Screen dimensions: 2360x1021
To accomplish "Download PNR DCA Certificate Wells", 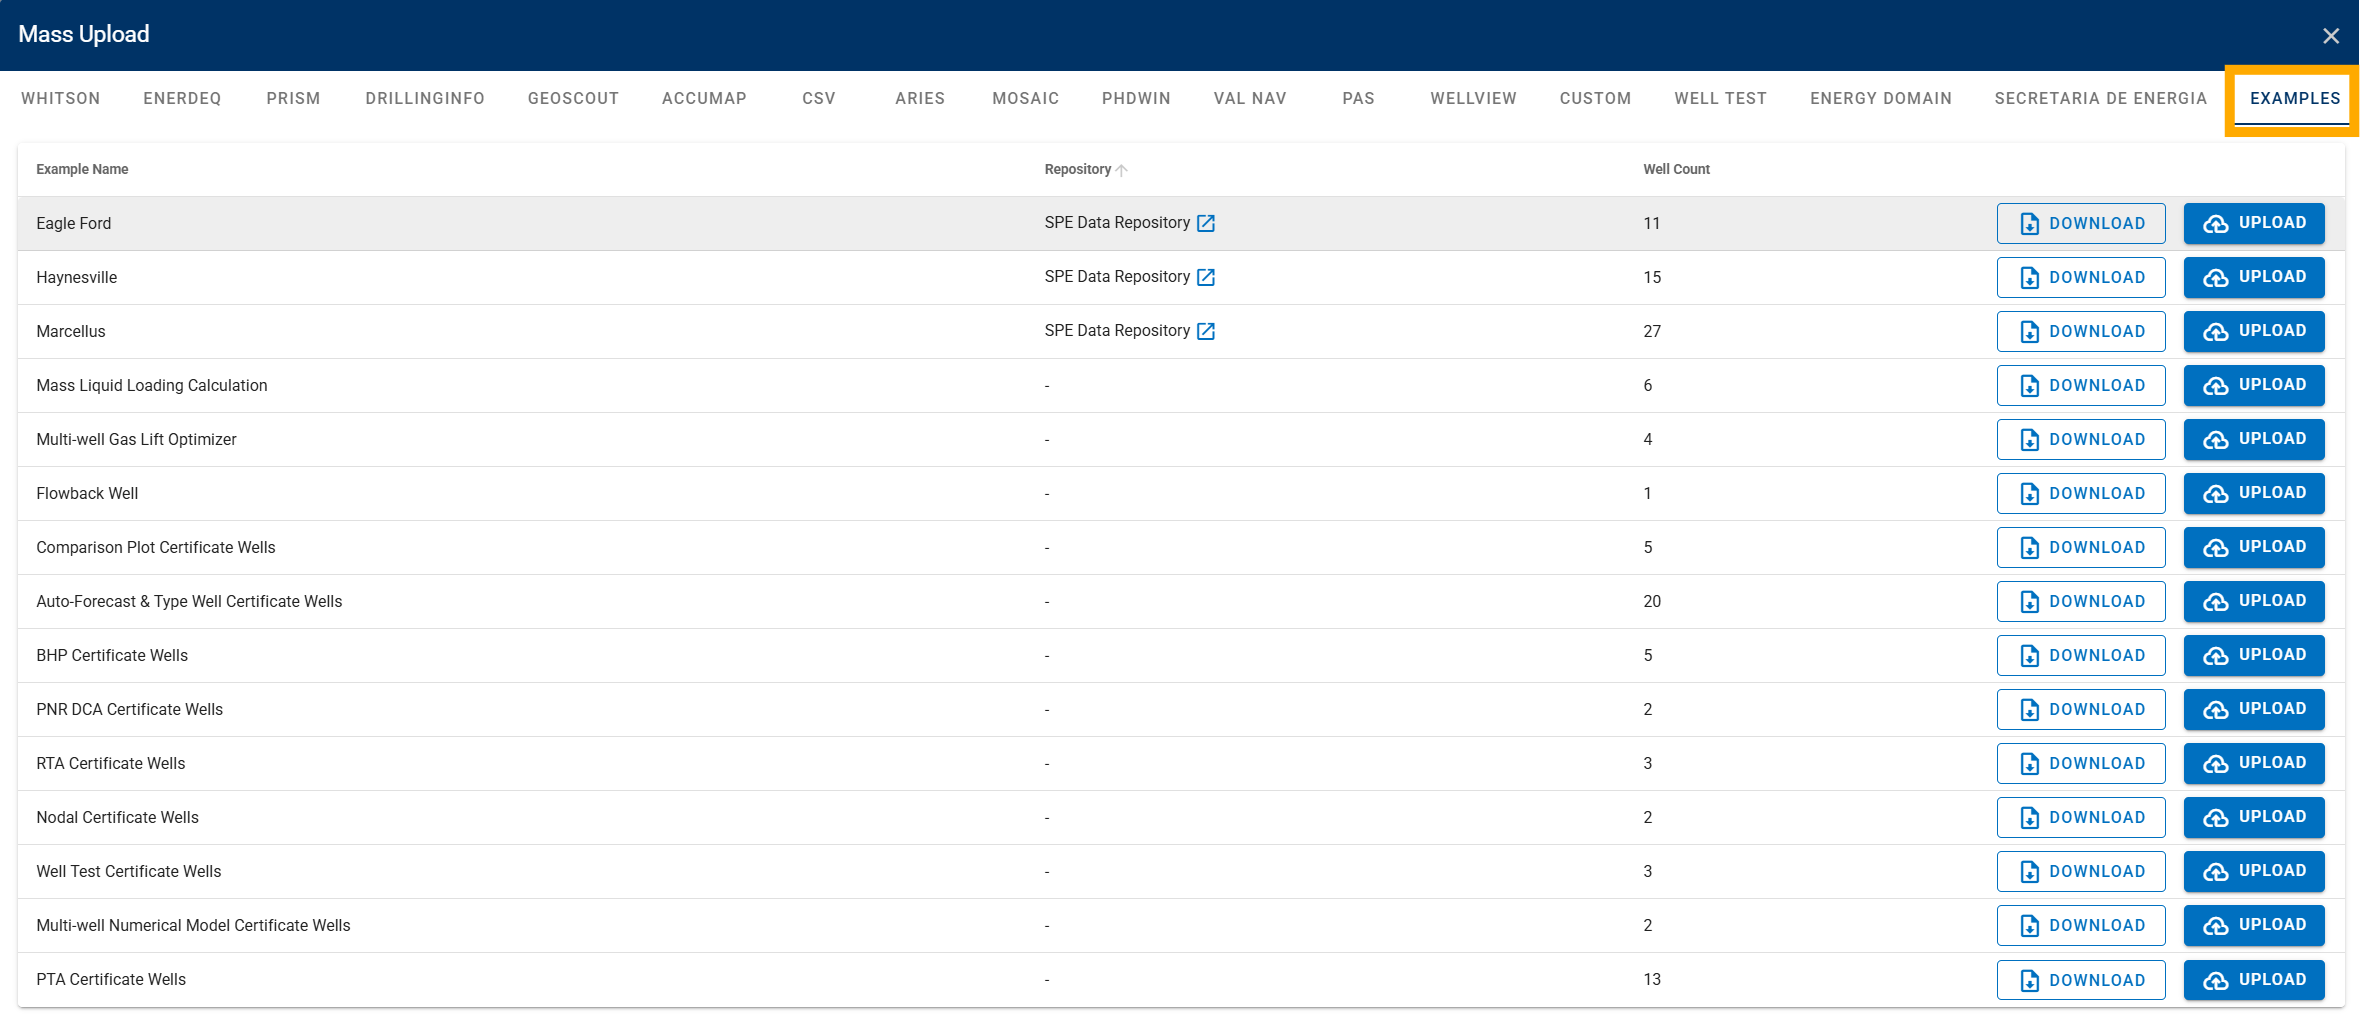I will pos(2081,709).
